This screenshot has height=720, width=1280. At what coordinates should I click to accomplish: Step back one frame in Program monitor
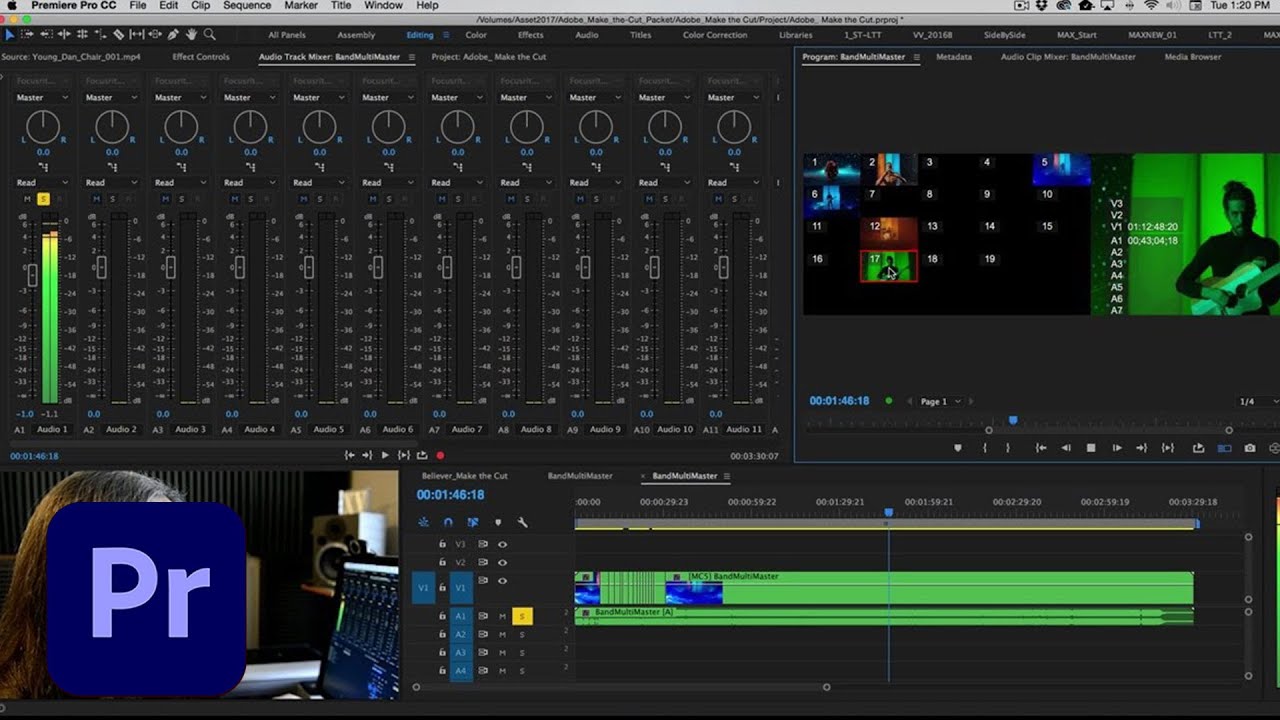pos(1066,448)
